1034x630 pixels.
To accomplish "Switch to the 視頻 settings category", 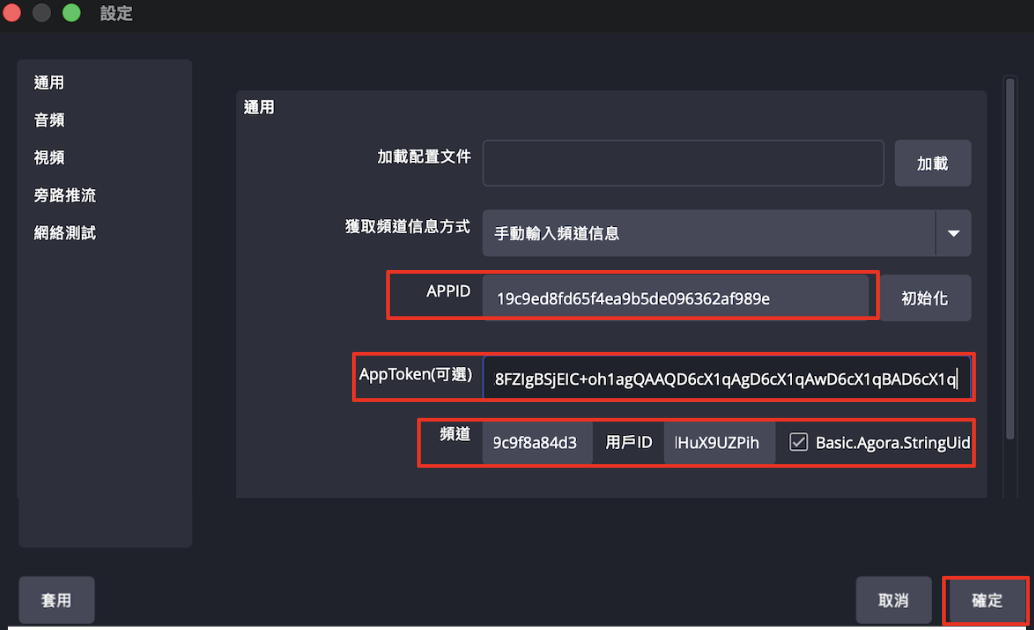I will 49,158.
